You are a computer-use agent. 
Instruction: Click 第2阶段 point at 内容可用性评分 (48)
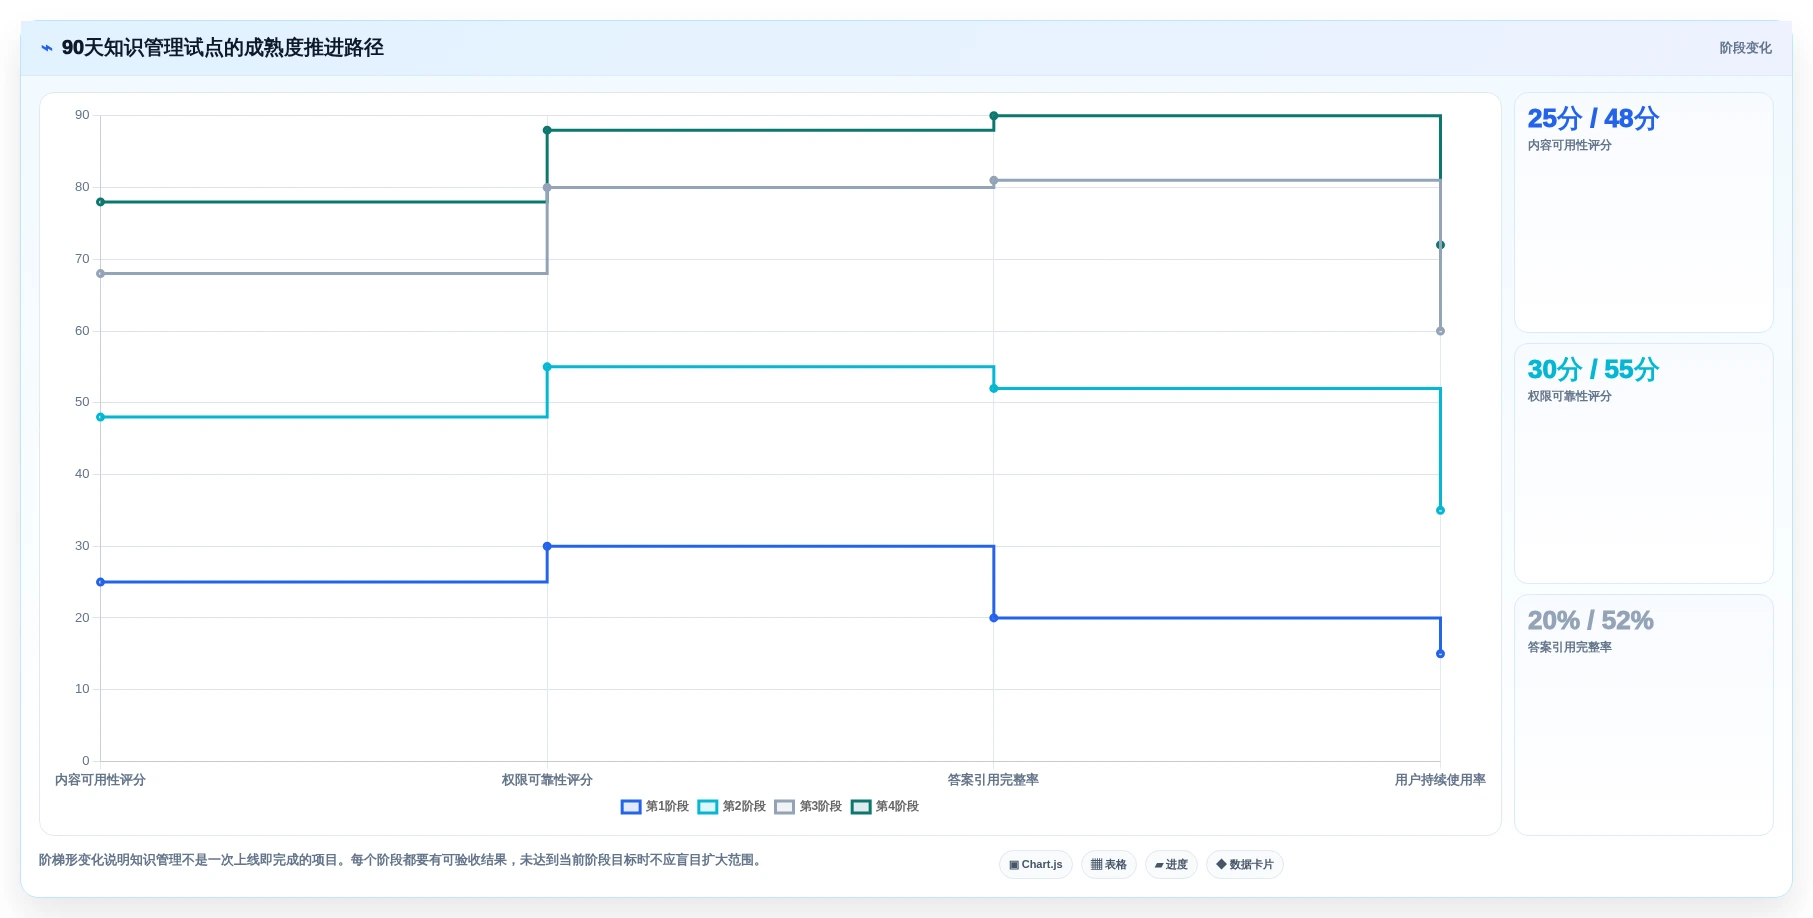tap(100, 417)
